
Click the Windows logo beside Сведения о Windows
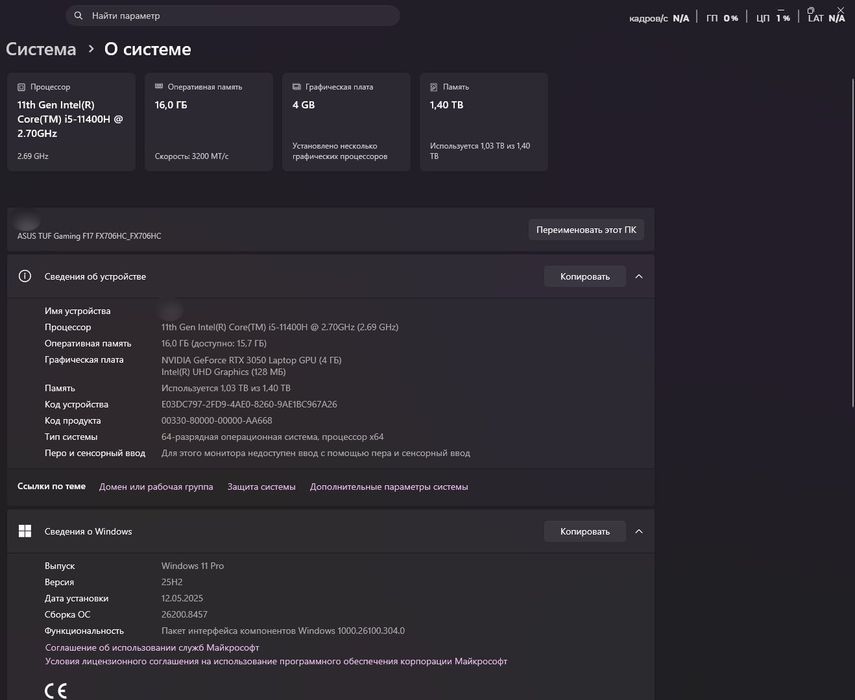25,531
